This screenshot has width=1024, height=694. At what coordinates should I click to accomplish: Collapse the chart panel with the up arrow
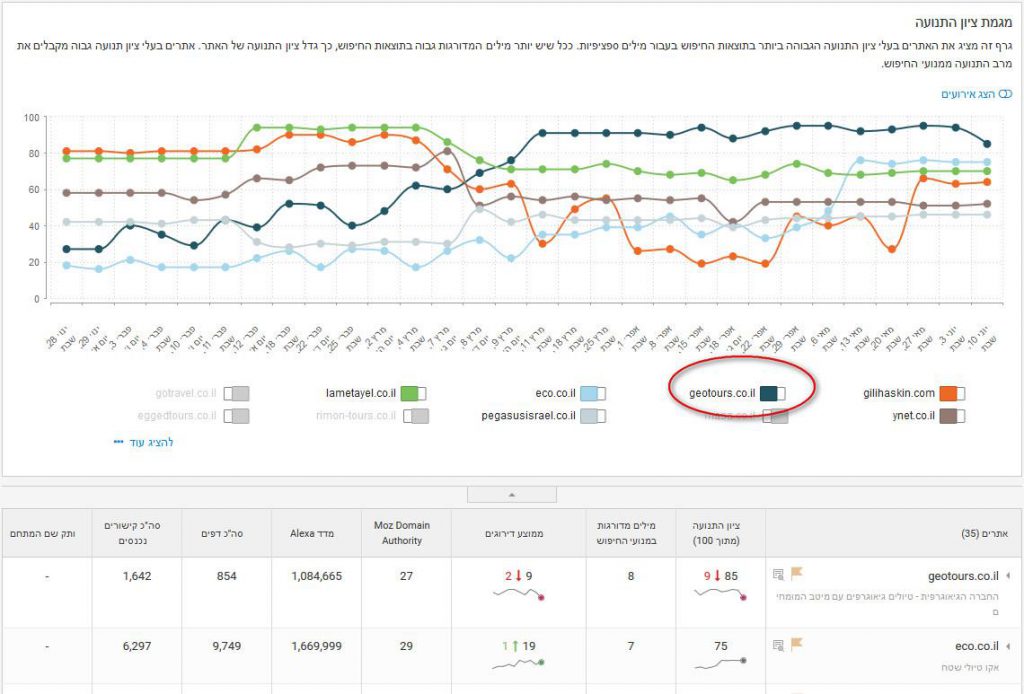(512, 495)
